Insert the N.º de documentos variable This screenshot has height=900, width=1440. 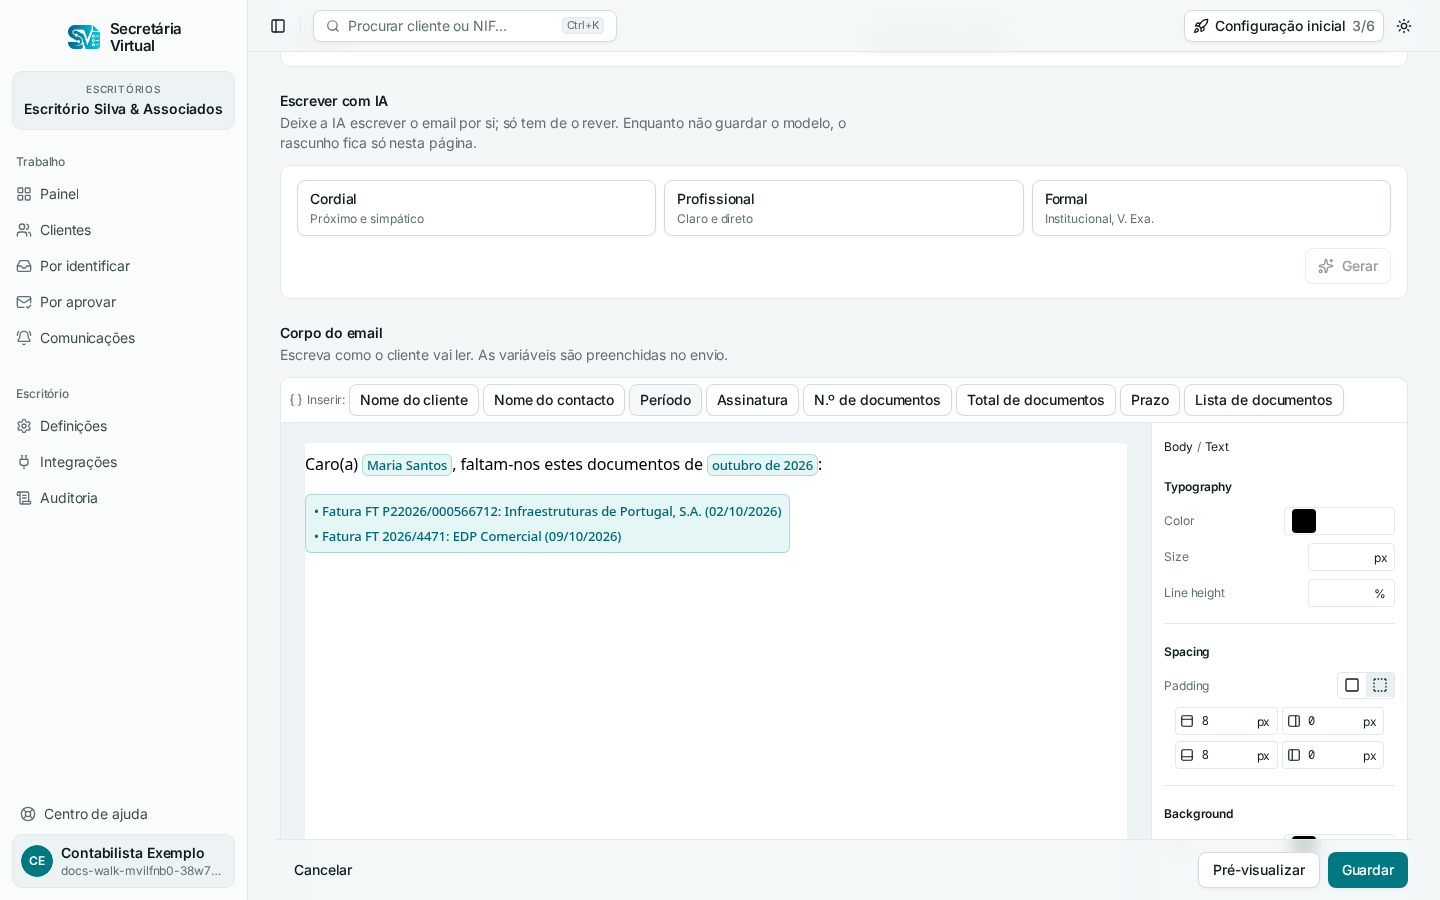pos(877,400)
